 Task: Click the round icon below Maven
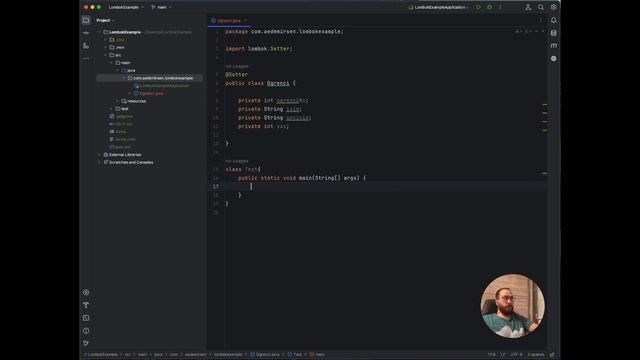[x=553, y=58]
